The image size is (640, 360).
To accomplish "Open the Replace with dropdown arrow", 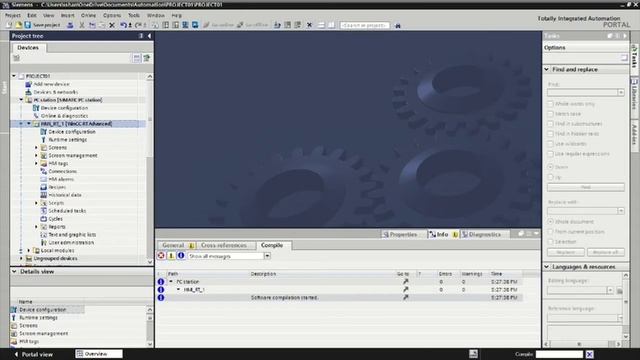I will [x=621, y=211].
